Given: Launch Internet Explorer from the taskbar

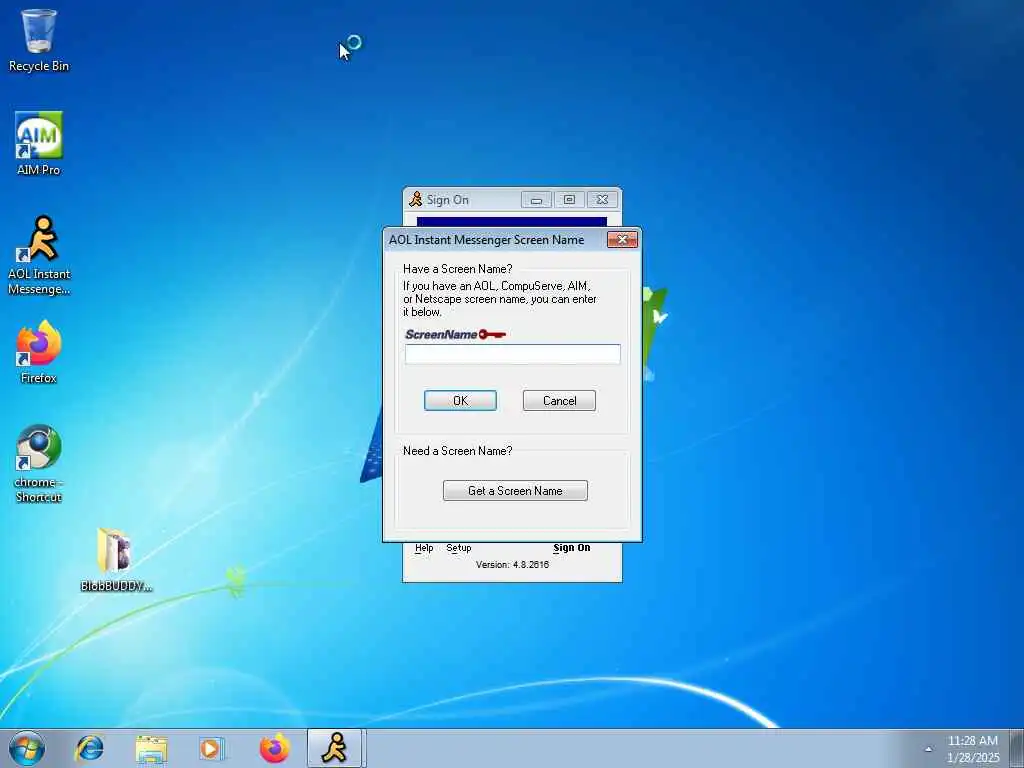Looking at the screenshot, I should click(89, 748).
